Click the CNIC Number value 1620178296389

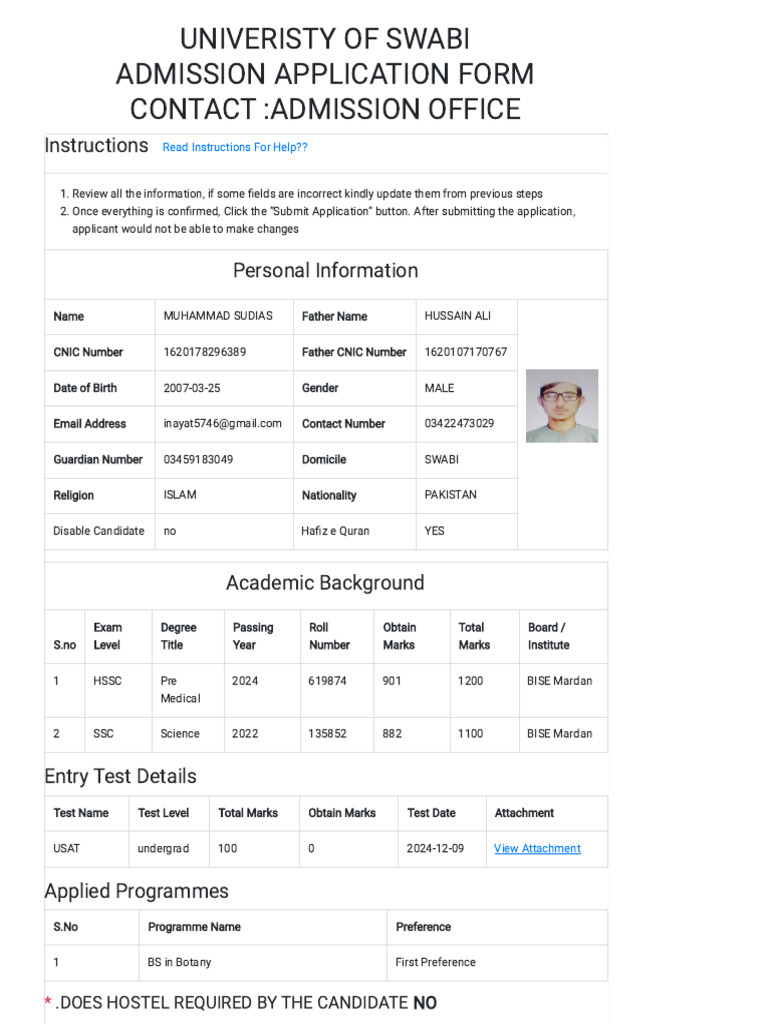tap(205, 352)
